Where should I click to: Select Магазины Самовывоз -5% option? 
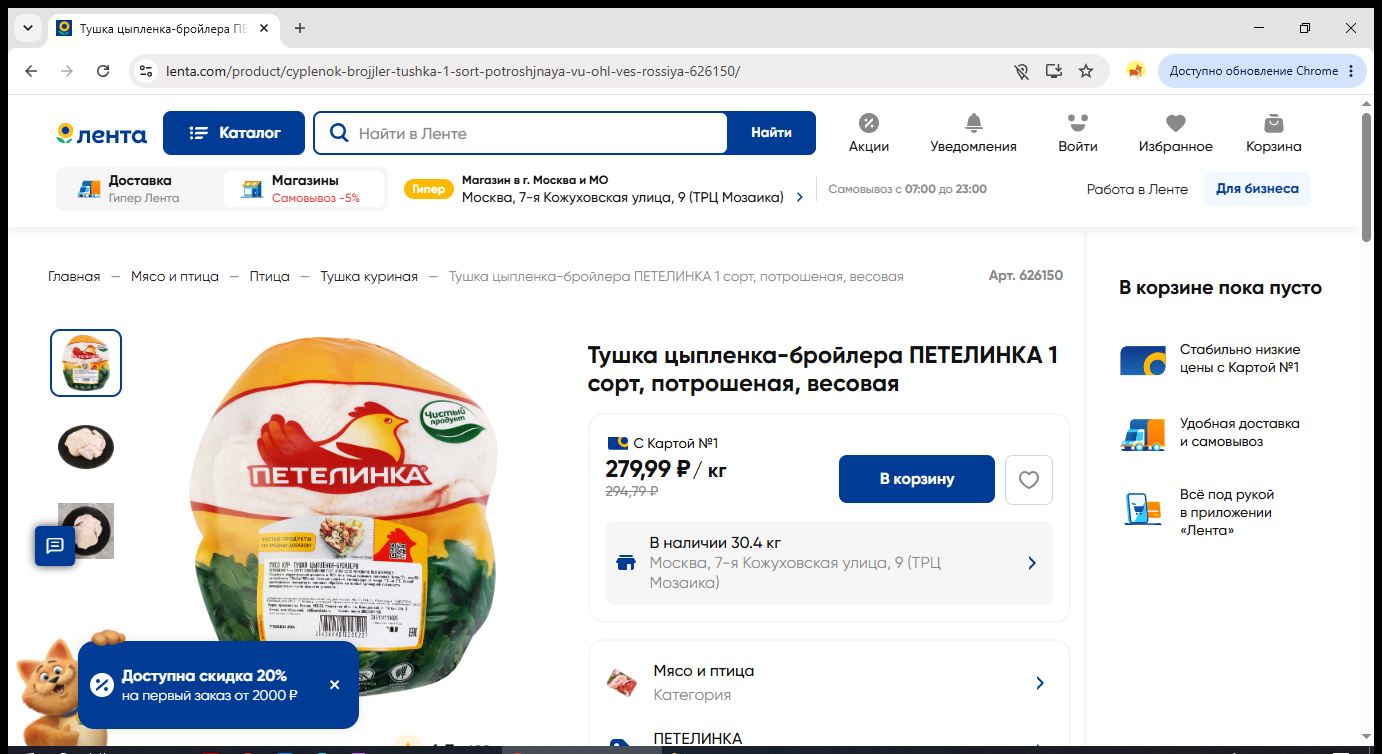304,189
